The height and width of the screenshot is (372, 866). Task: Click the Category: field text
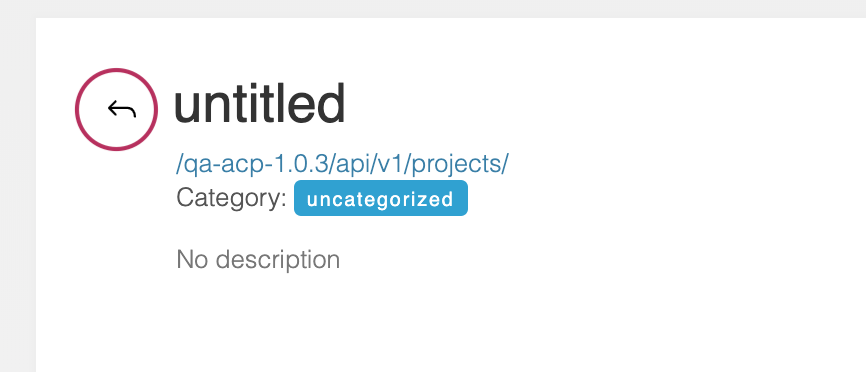click(x=231, y=198)
